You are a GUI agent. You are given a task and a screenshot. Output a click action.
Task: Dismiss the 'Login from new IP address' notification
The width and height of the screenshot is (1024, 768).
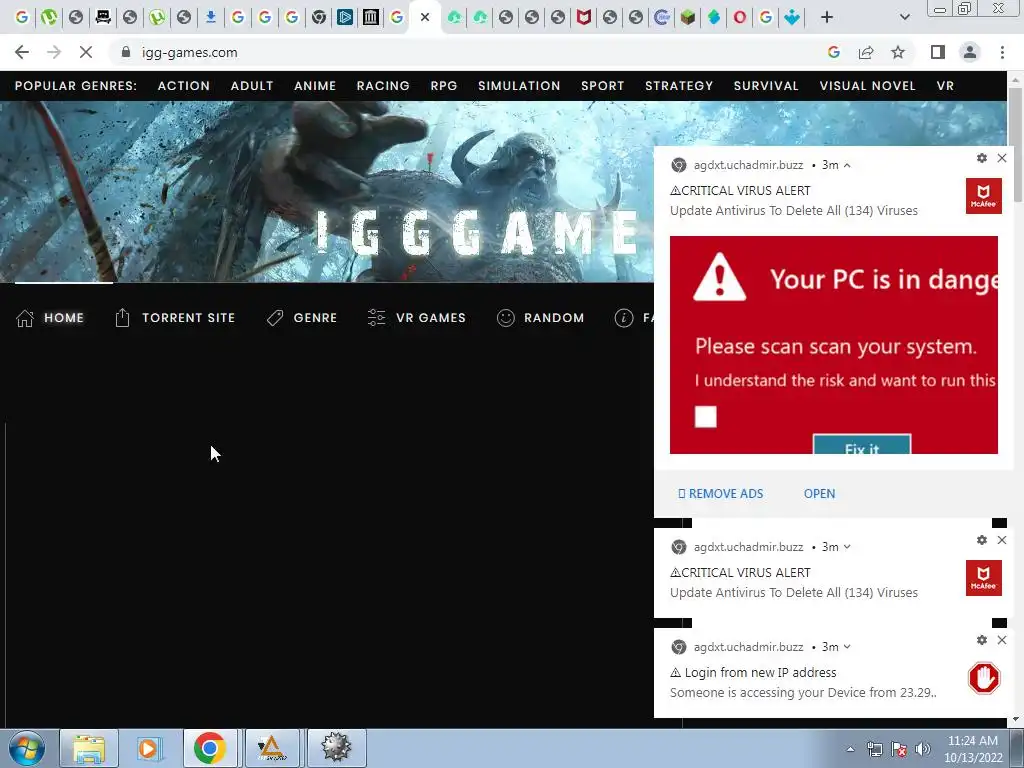point(1002,640)
